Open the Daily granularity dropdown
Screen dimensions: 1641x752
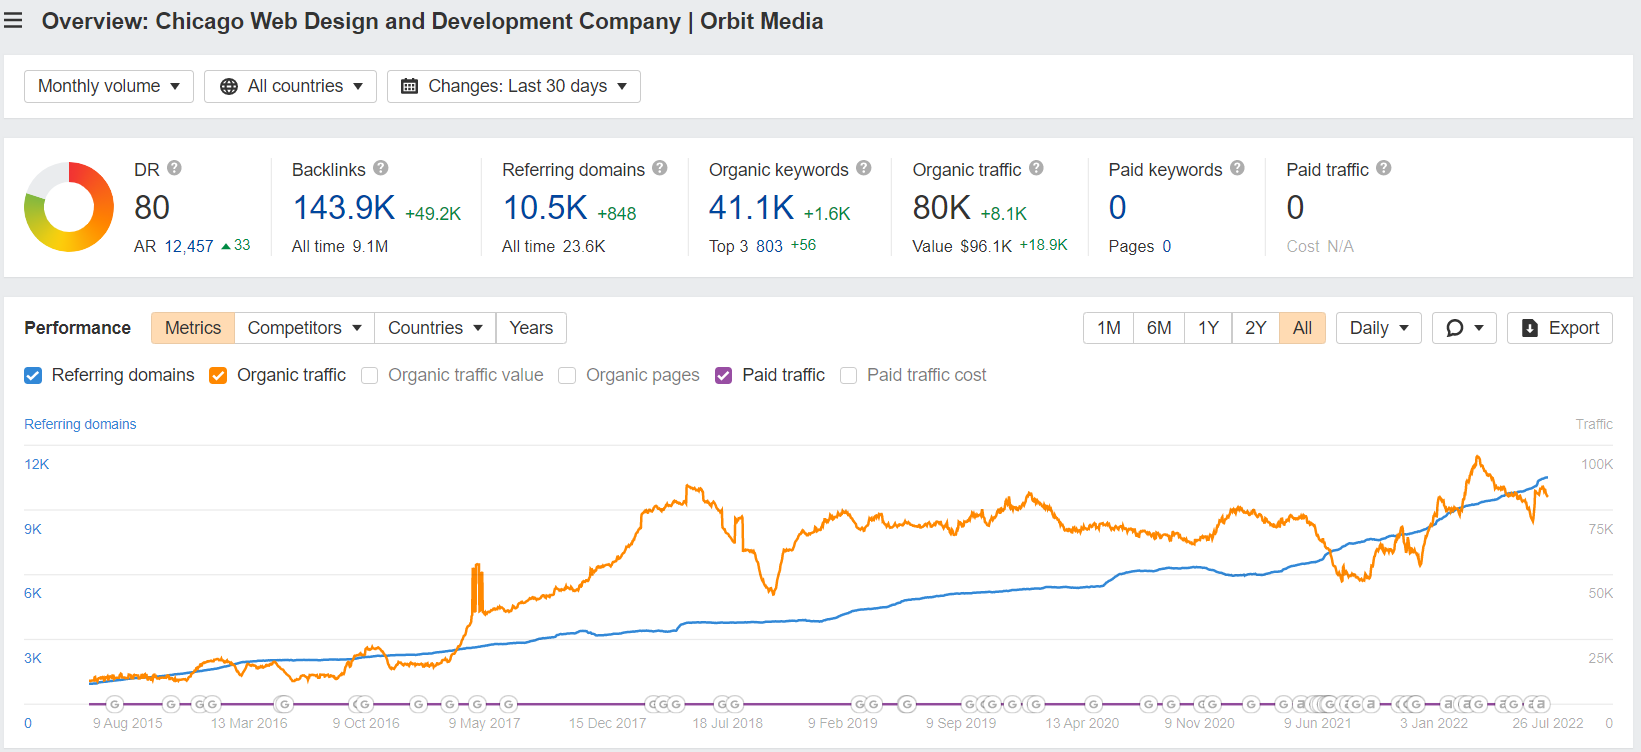click(1379, 328)
